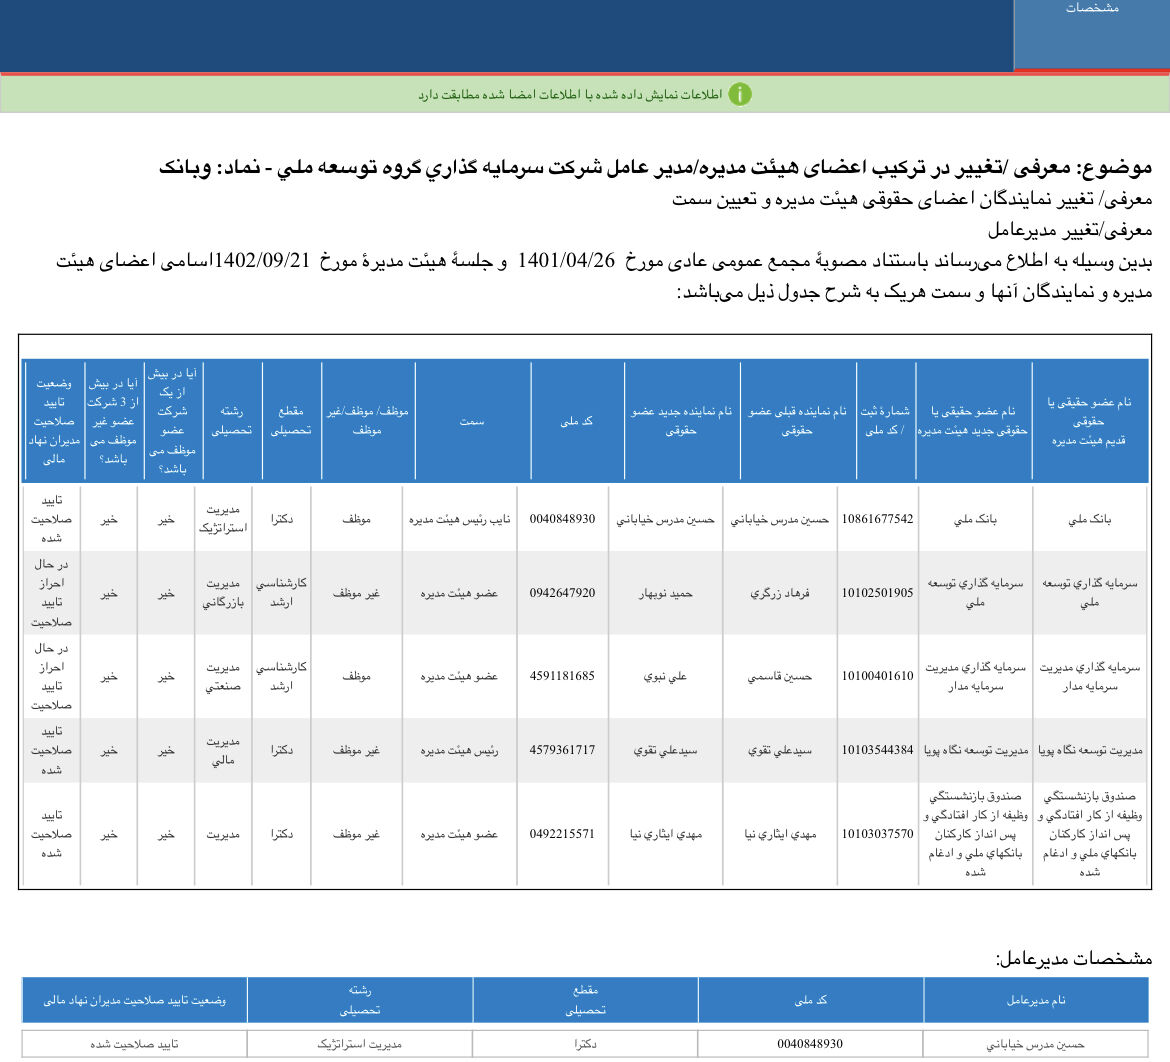The width and height of the screenshot is (1170, 1062).
Task: Click the green information icon in the banner
Action: (x=739, y=92)
